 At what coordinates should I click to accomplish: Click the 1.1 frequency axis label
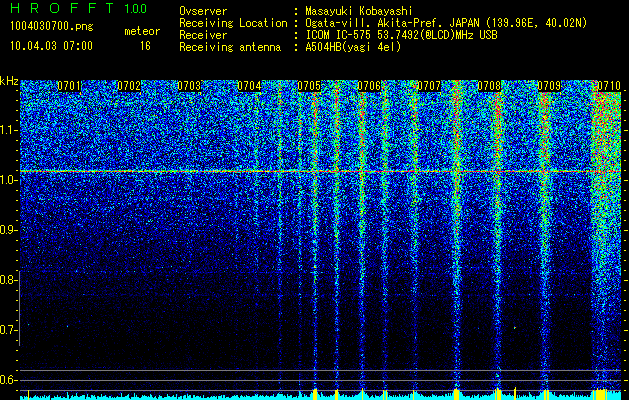coord(8,130)
